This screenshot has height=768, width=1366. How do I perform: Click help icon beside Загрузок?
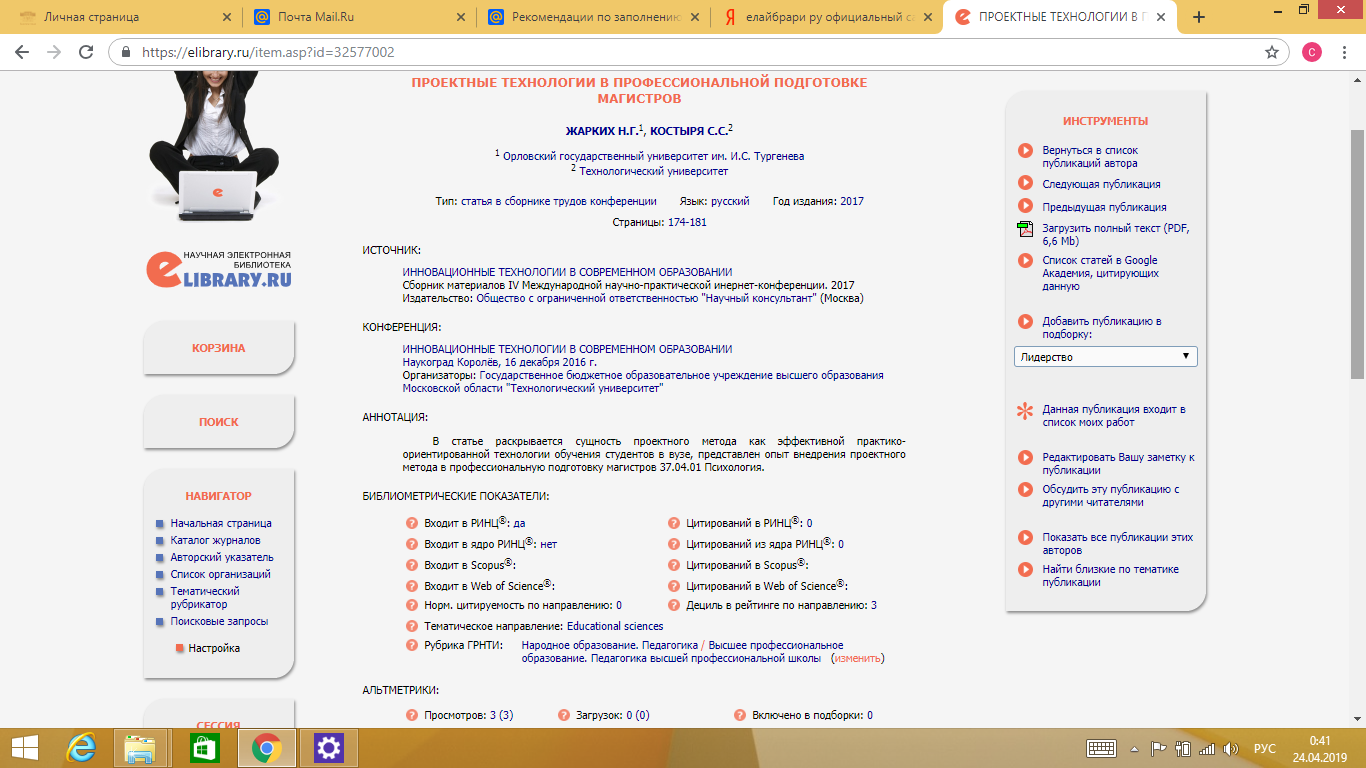(563, 715)
